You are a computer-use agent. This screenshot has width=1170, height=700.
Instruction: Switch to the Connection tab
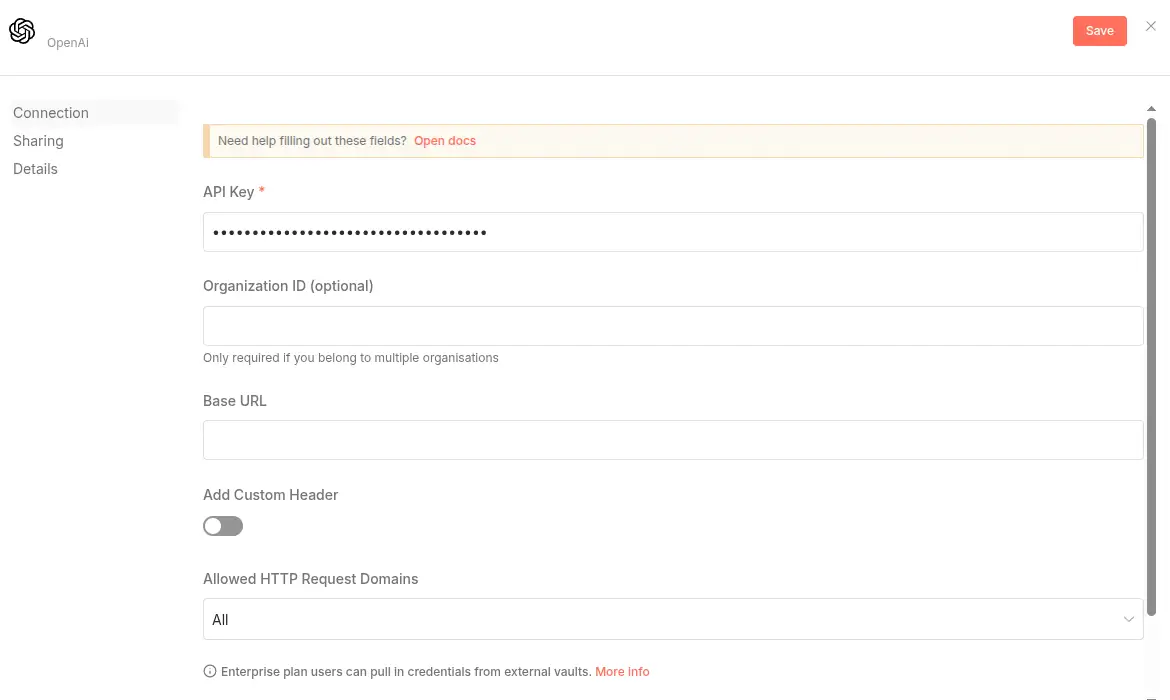click(x=51, y=113)
